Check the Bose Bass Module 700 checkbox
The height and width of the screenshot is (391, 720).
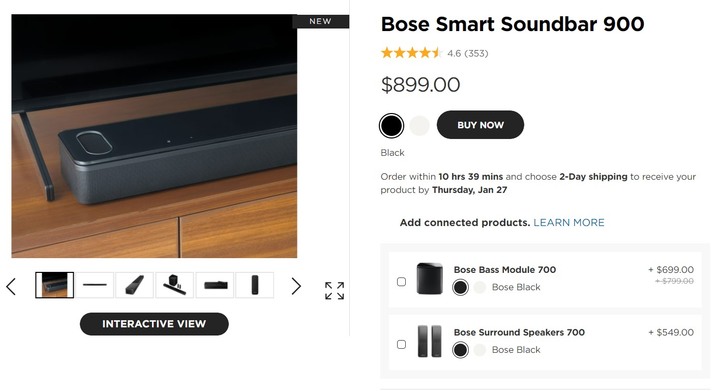click(401, 282)
